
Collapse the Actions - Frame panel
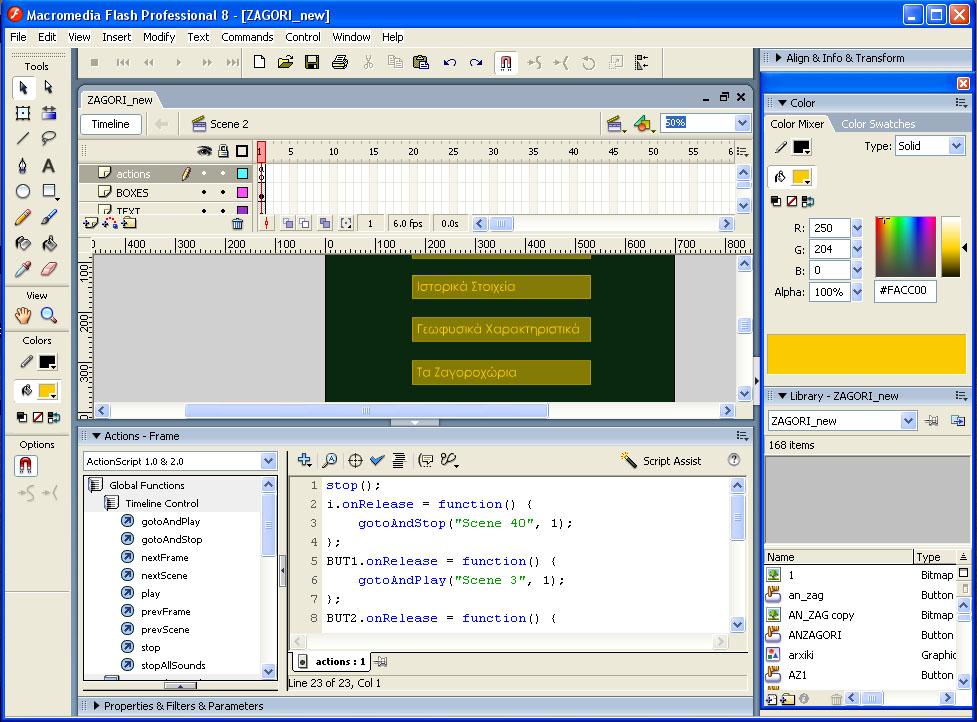click(97, 436)
